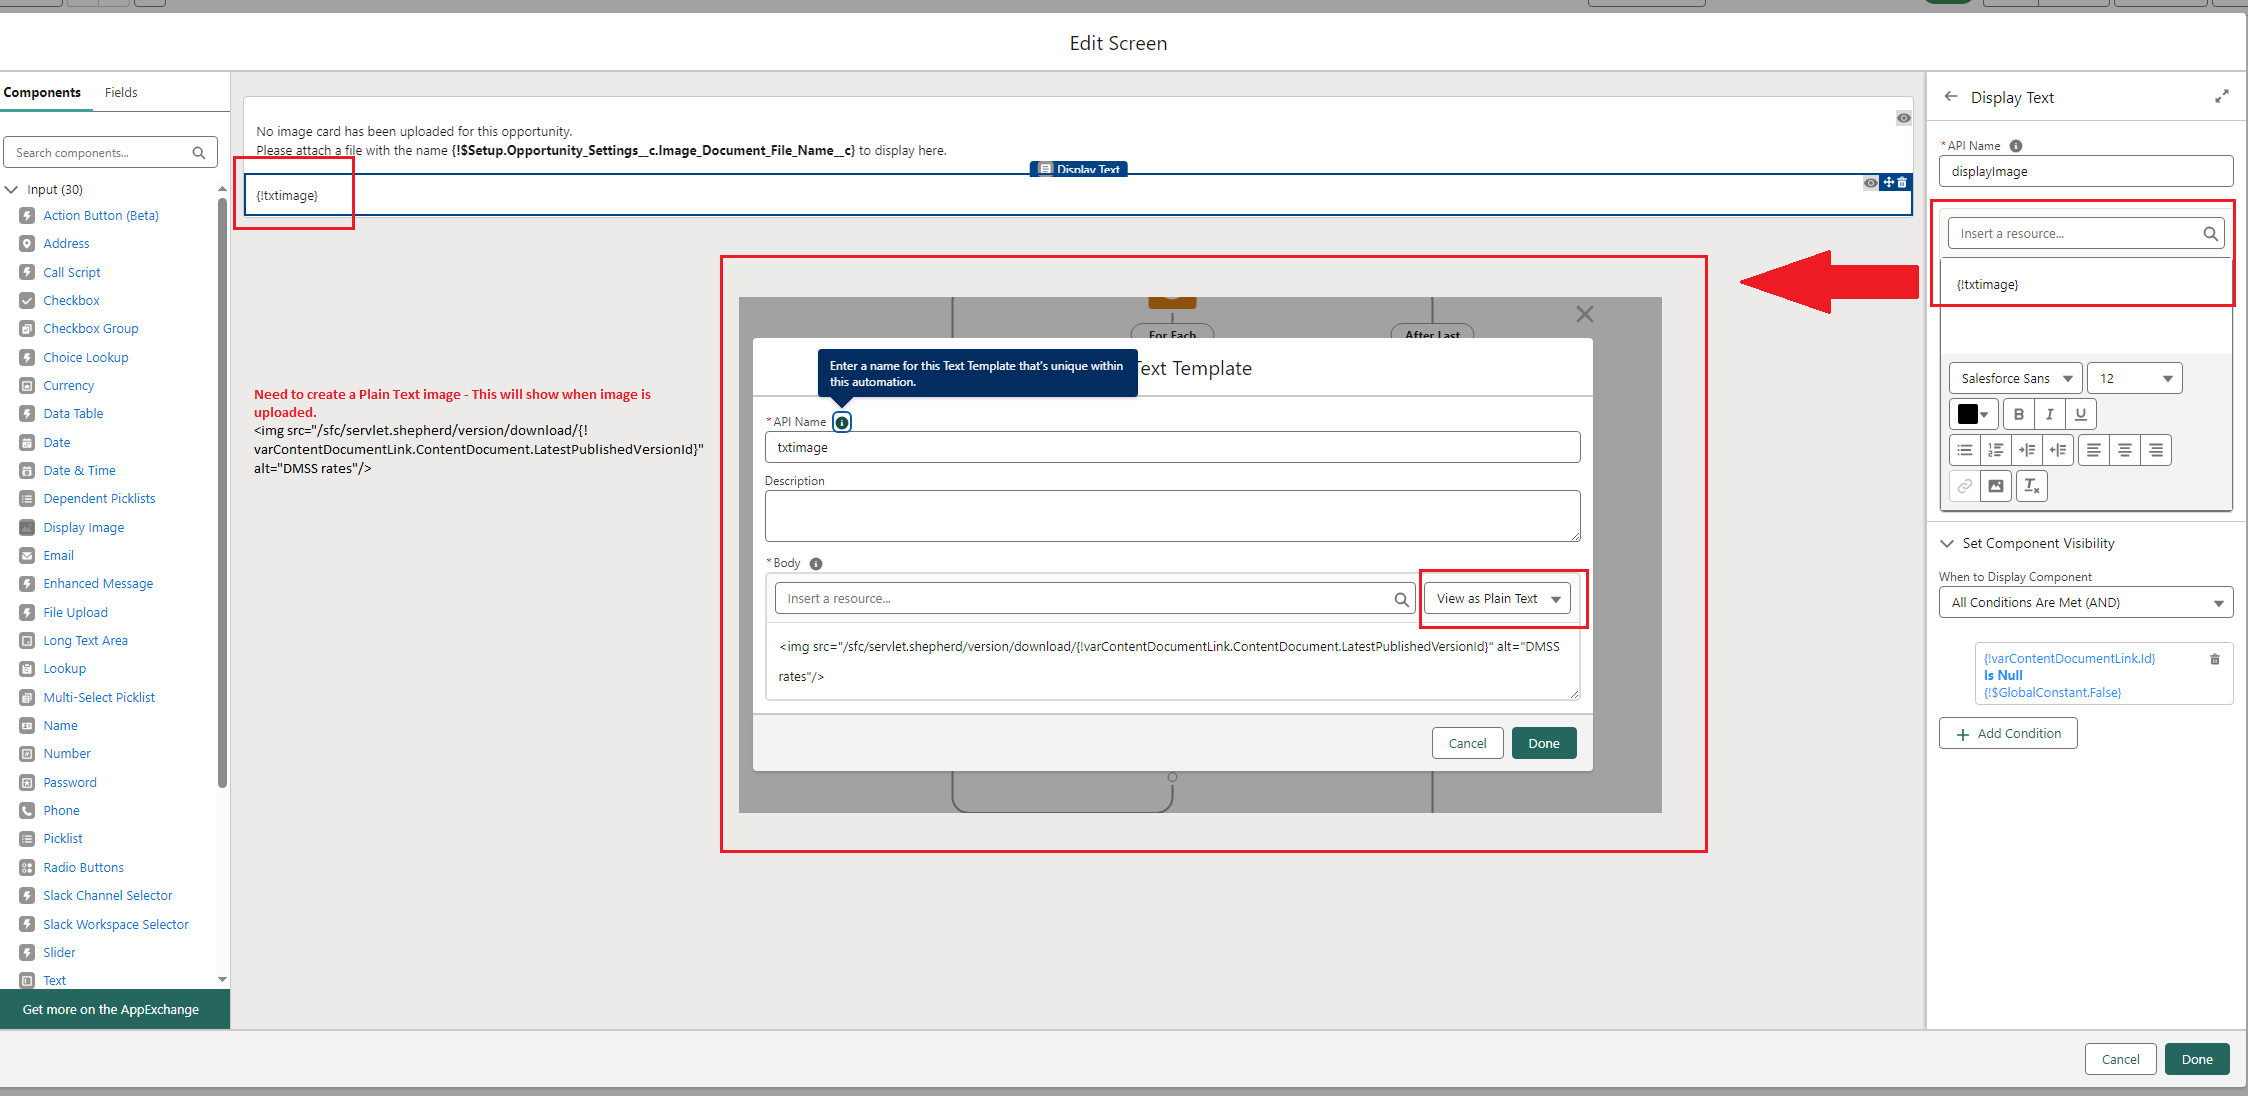
Task: Insert image using the toolbar image icon
Action: [1995, 486]
